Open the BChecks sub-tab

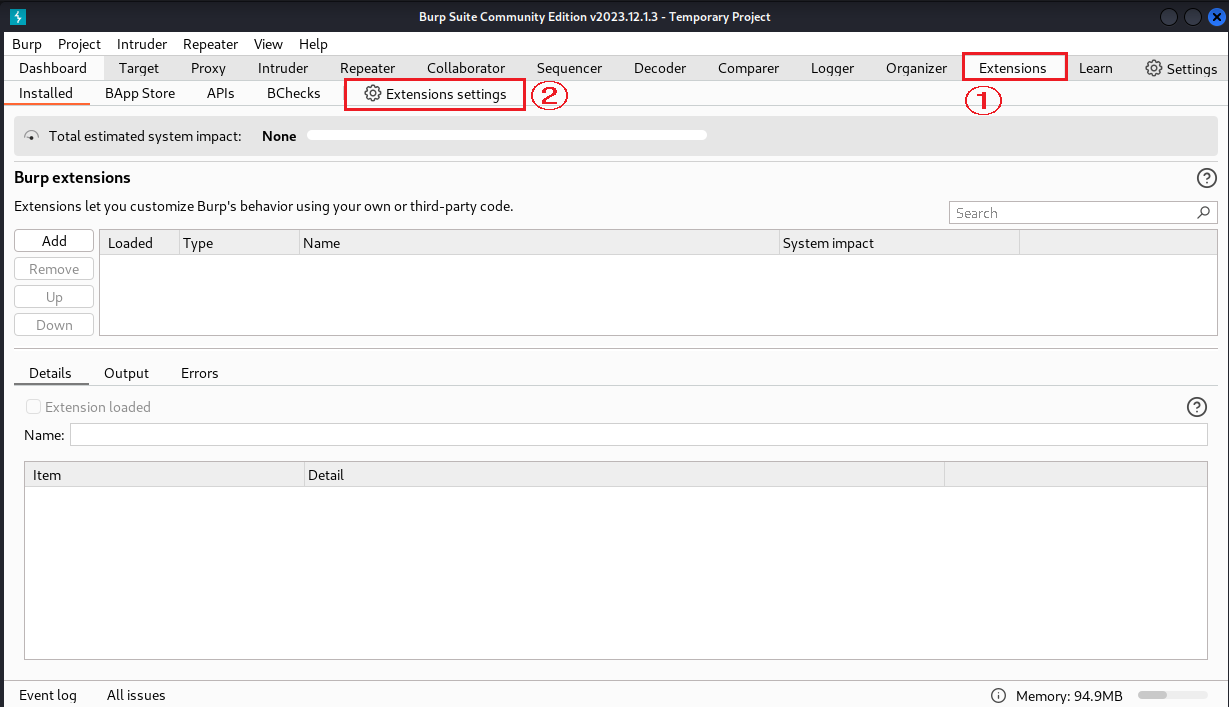pos(293,93)
